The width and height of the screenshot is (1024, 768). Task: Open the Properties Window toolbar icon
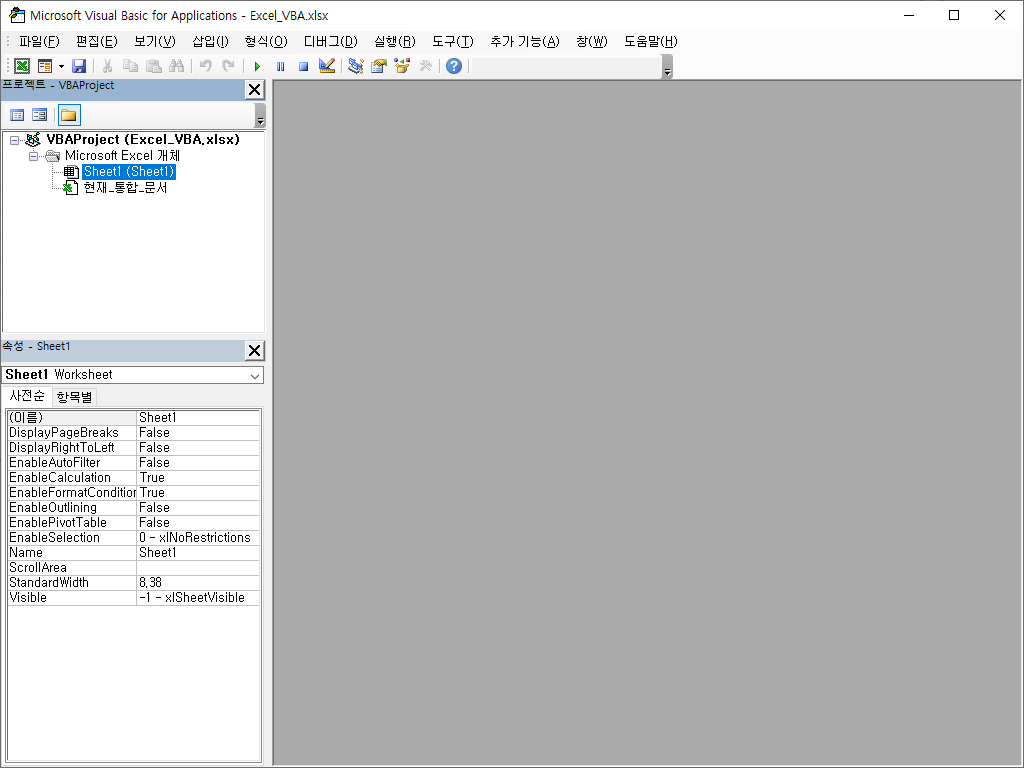point(379,66)
